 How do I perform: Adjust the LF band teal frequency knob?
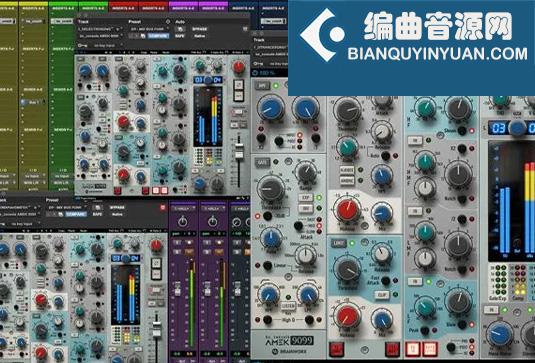(x=425, y=306)
